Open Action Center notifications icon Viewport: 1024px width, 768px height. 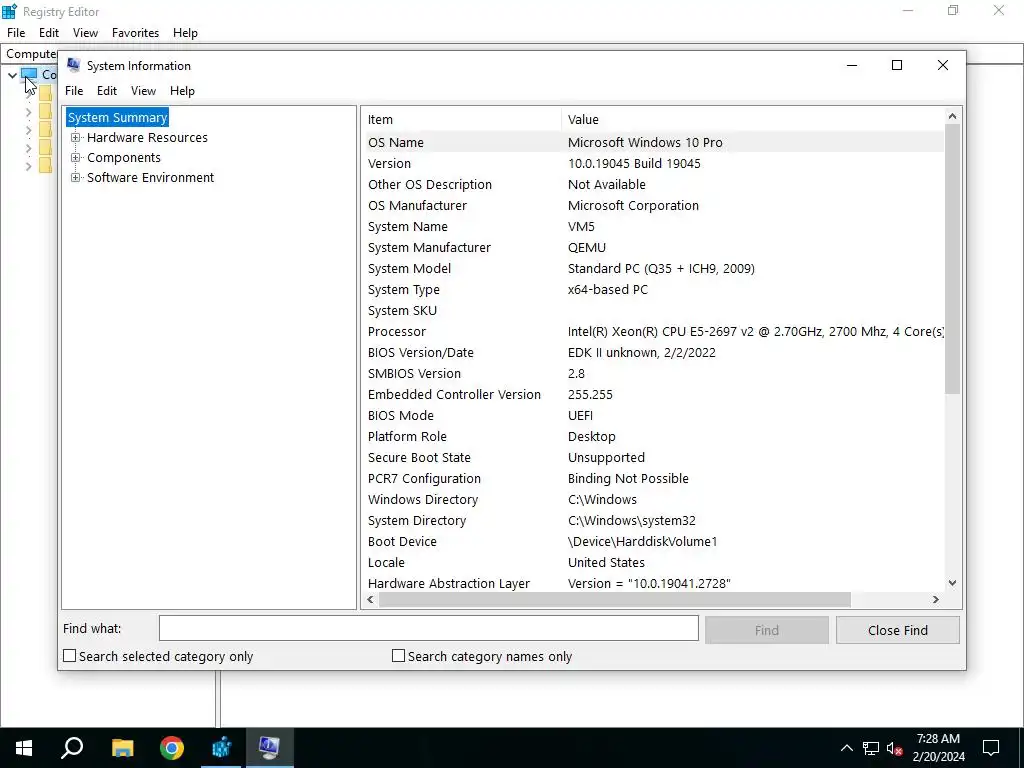pyautogui.click(x=991, y=748)
